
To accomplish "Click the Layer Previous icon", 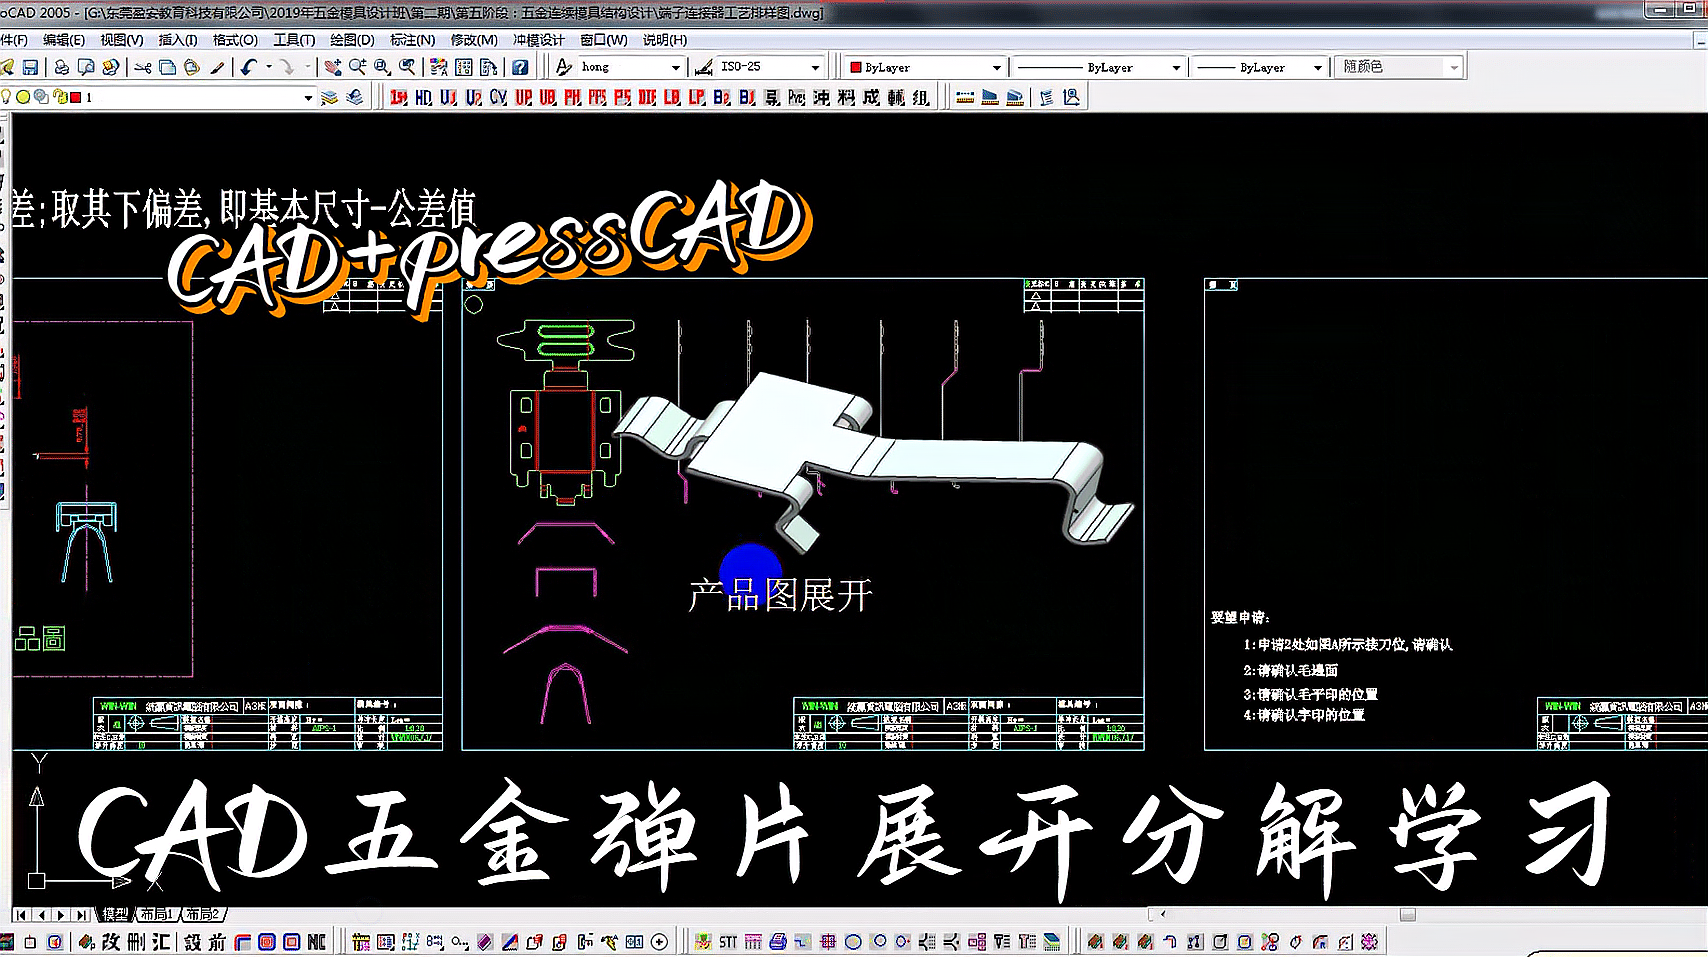I will pyautogui.click(x=354, y=97).
